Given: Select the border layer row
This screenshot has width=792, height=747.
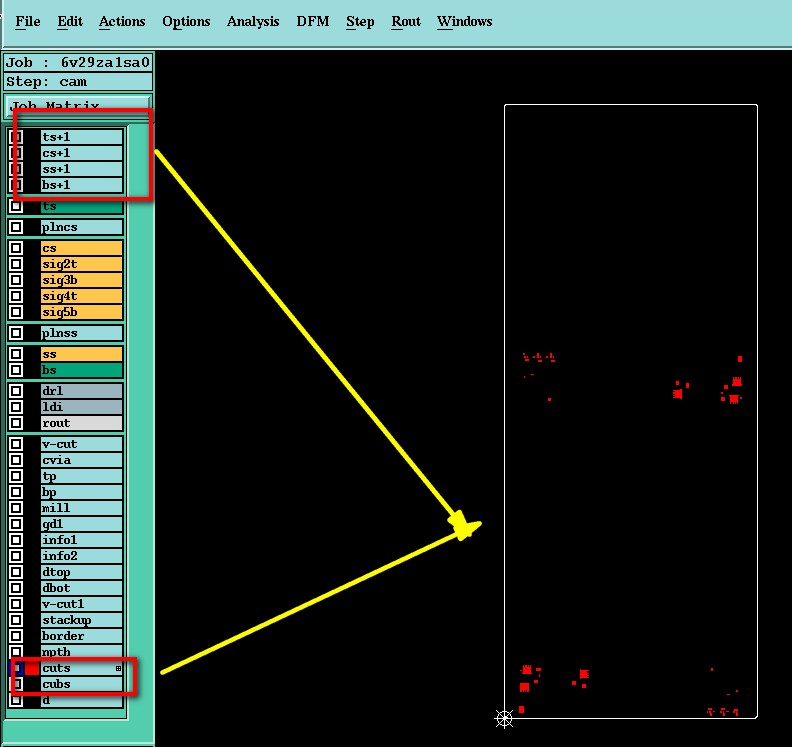Looking at the screenshot, I should point(82,636).
